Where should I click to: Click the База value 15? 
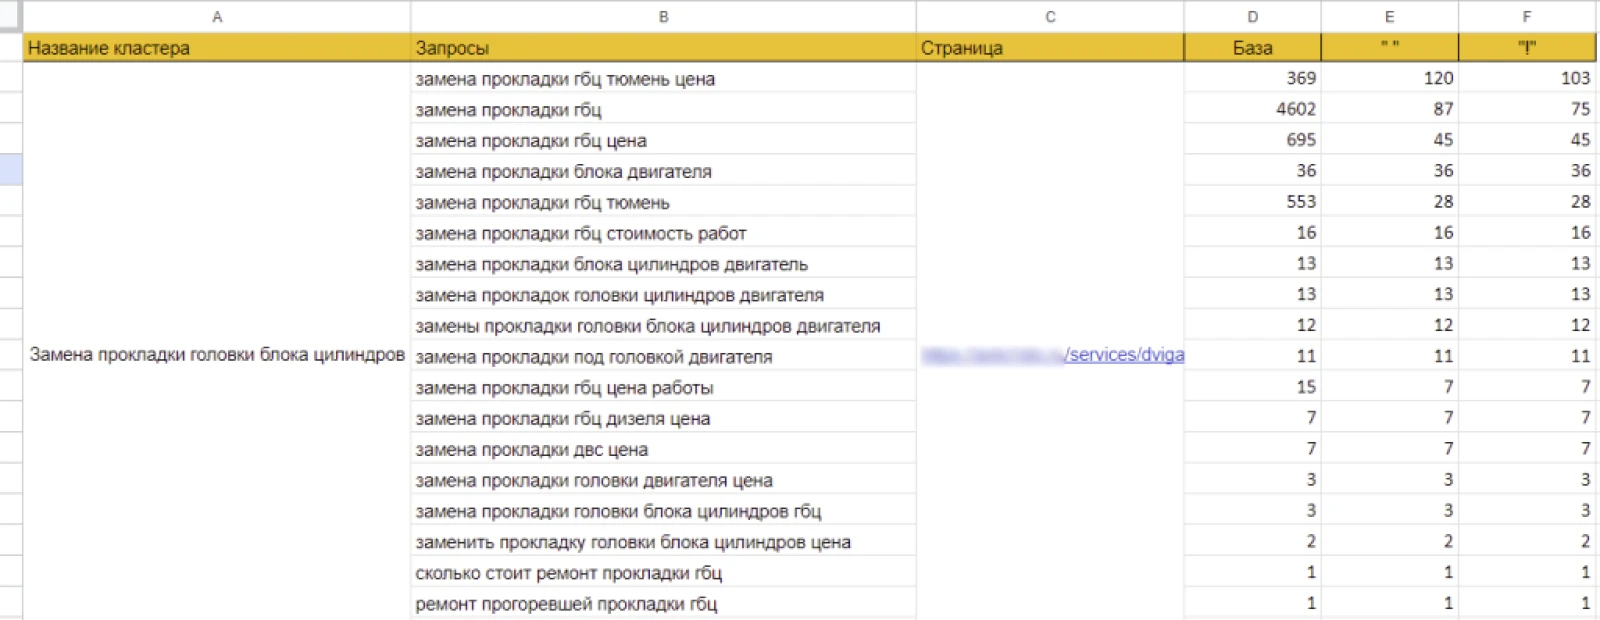click(1253, 388)
